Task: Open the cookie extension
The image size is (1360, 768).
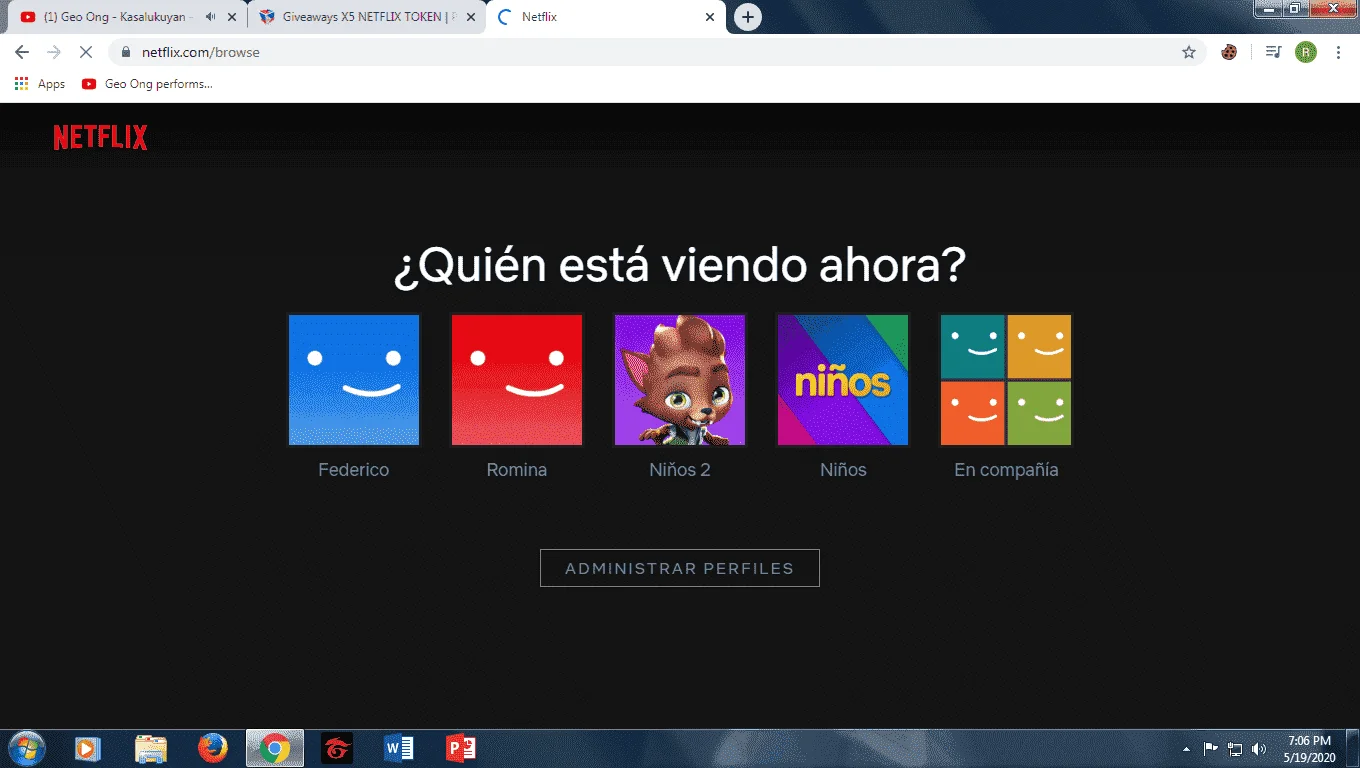Action: [1229, 52]
